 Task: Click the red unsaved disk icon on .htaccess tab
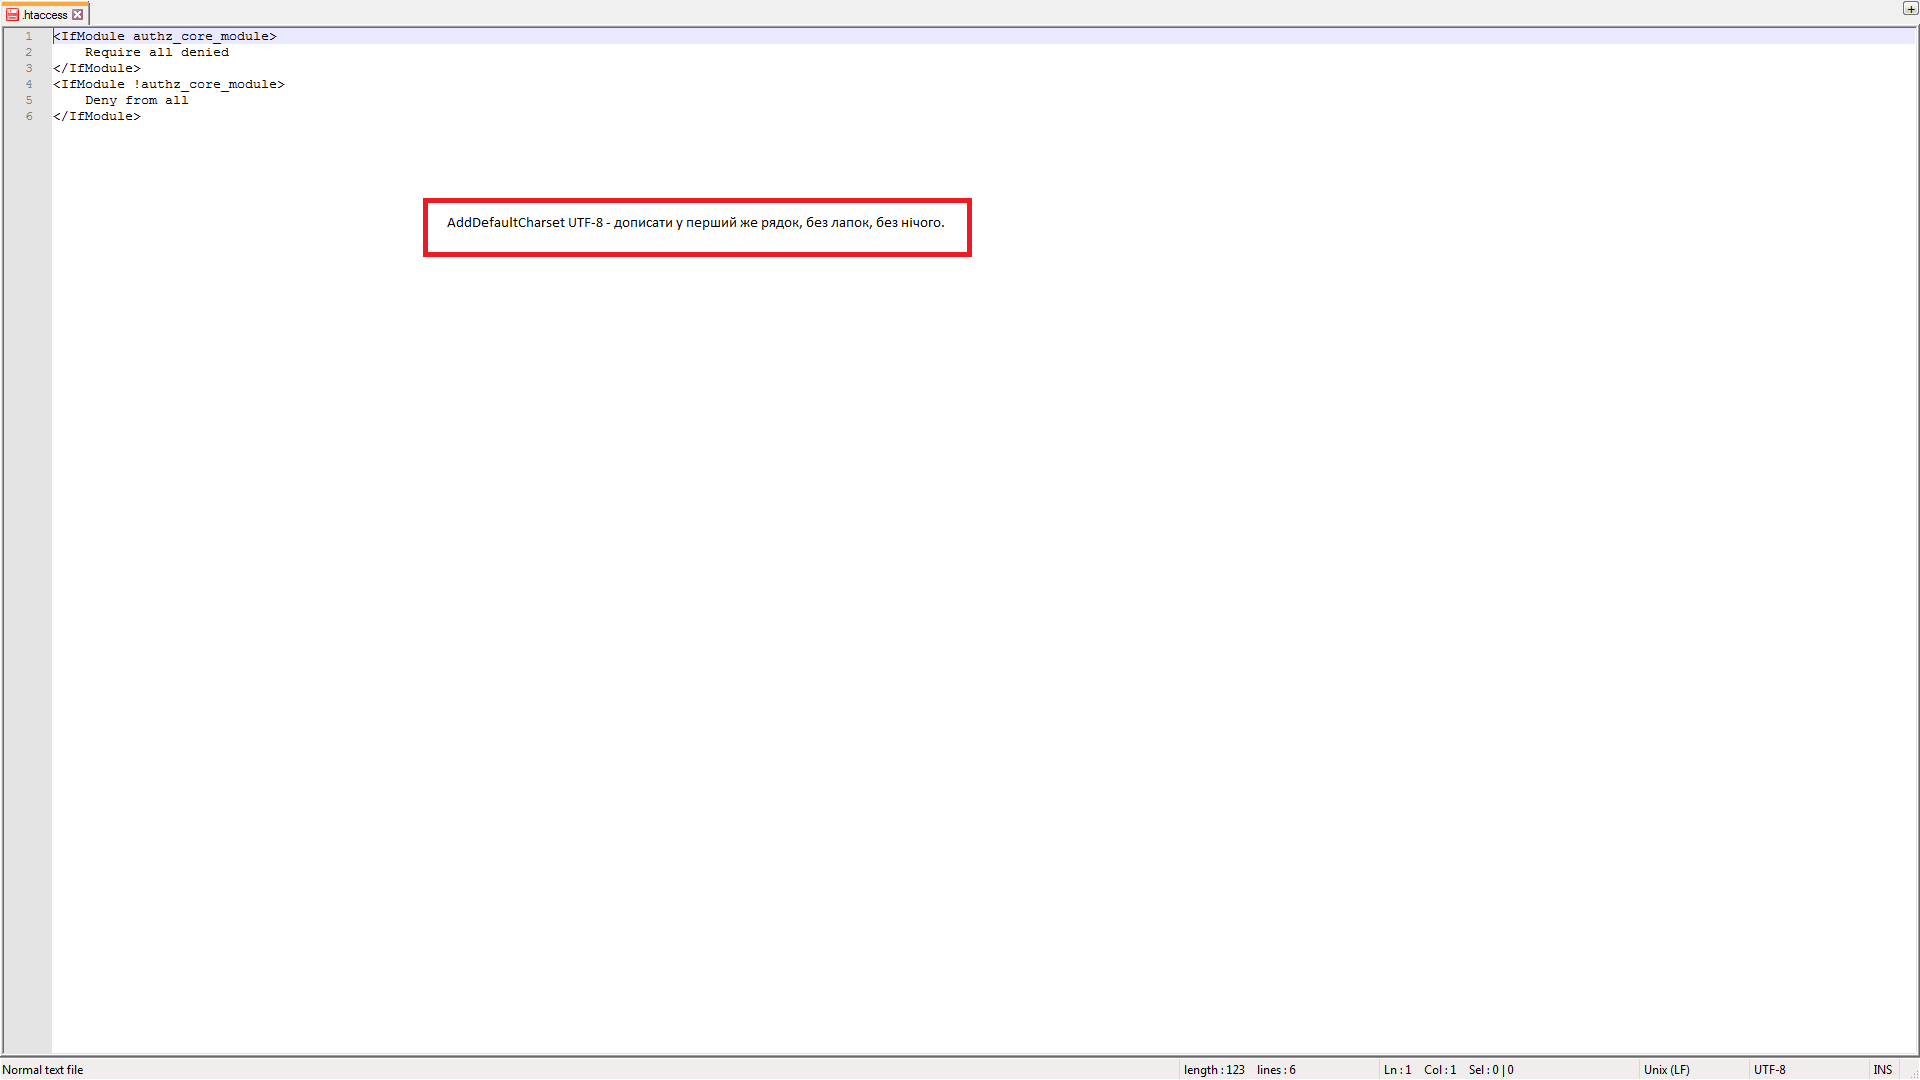pos(12,15)
